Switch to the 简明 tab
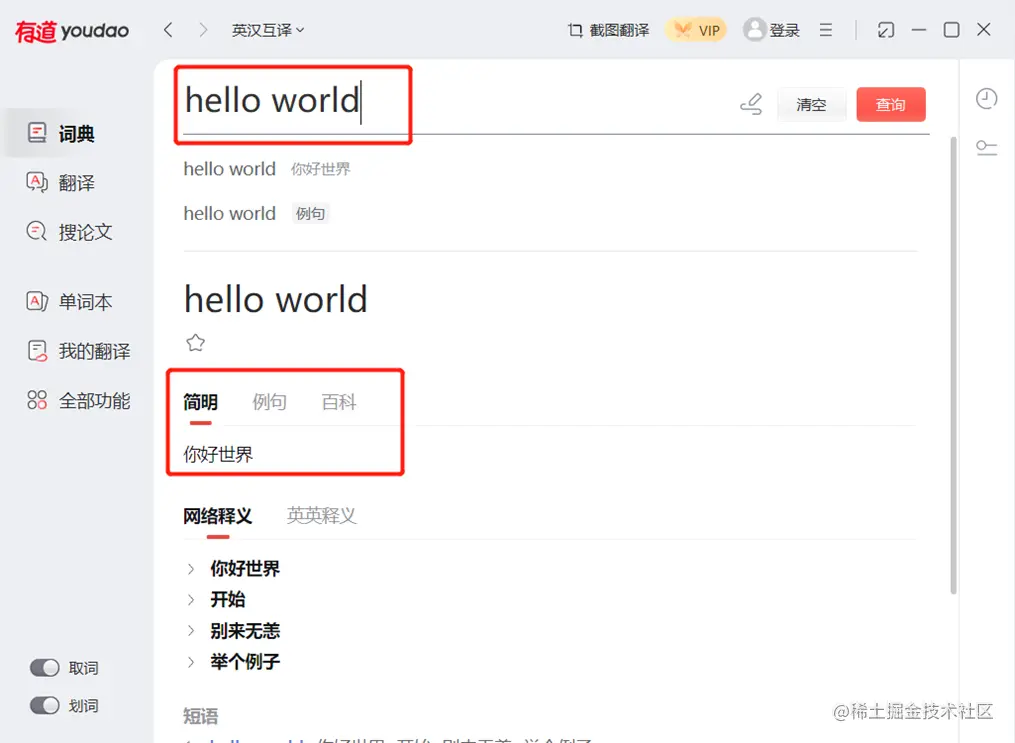The height and width of the screenshot is (743, 1015). coord(201,403)
